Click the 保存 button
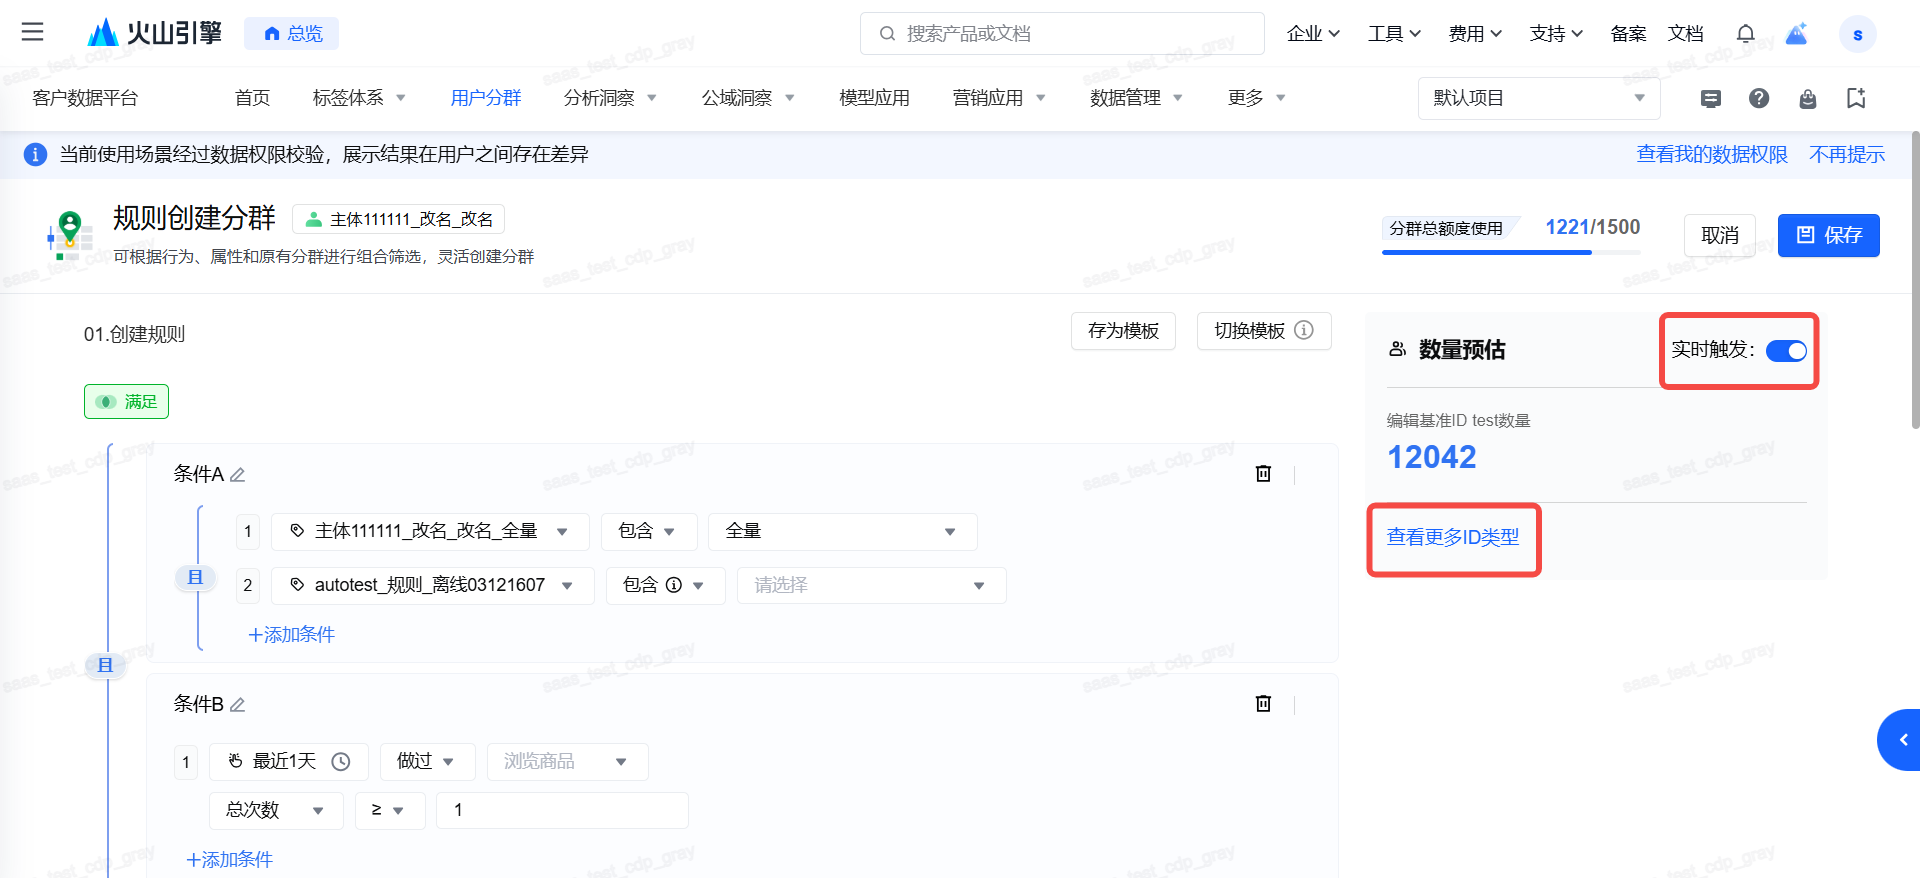This screenshot has height=878, width=1920. [1828, 235]
